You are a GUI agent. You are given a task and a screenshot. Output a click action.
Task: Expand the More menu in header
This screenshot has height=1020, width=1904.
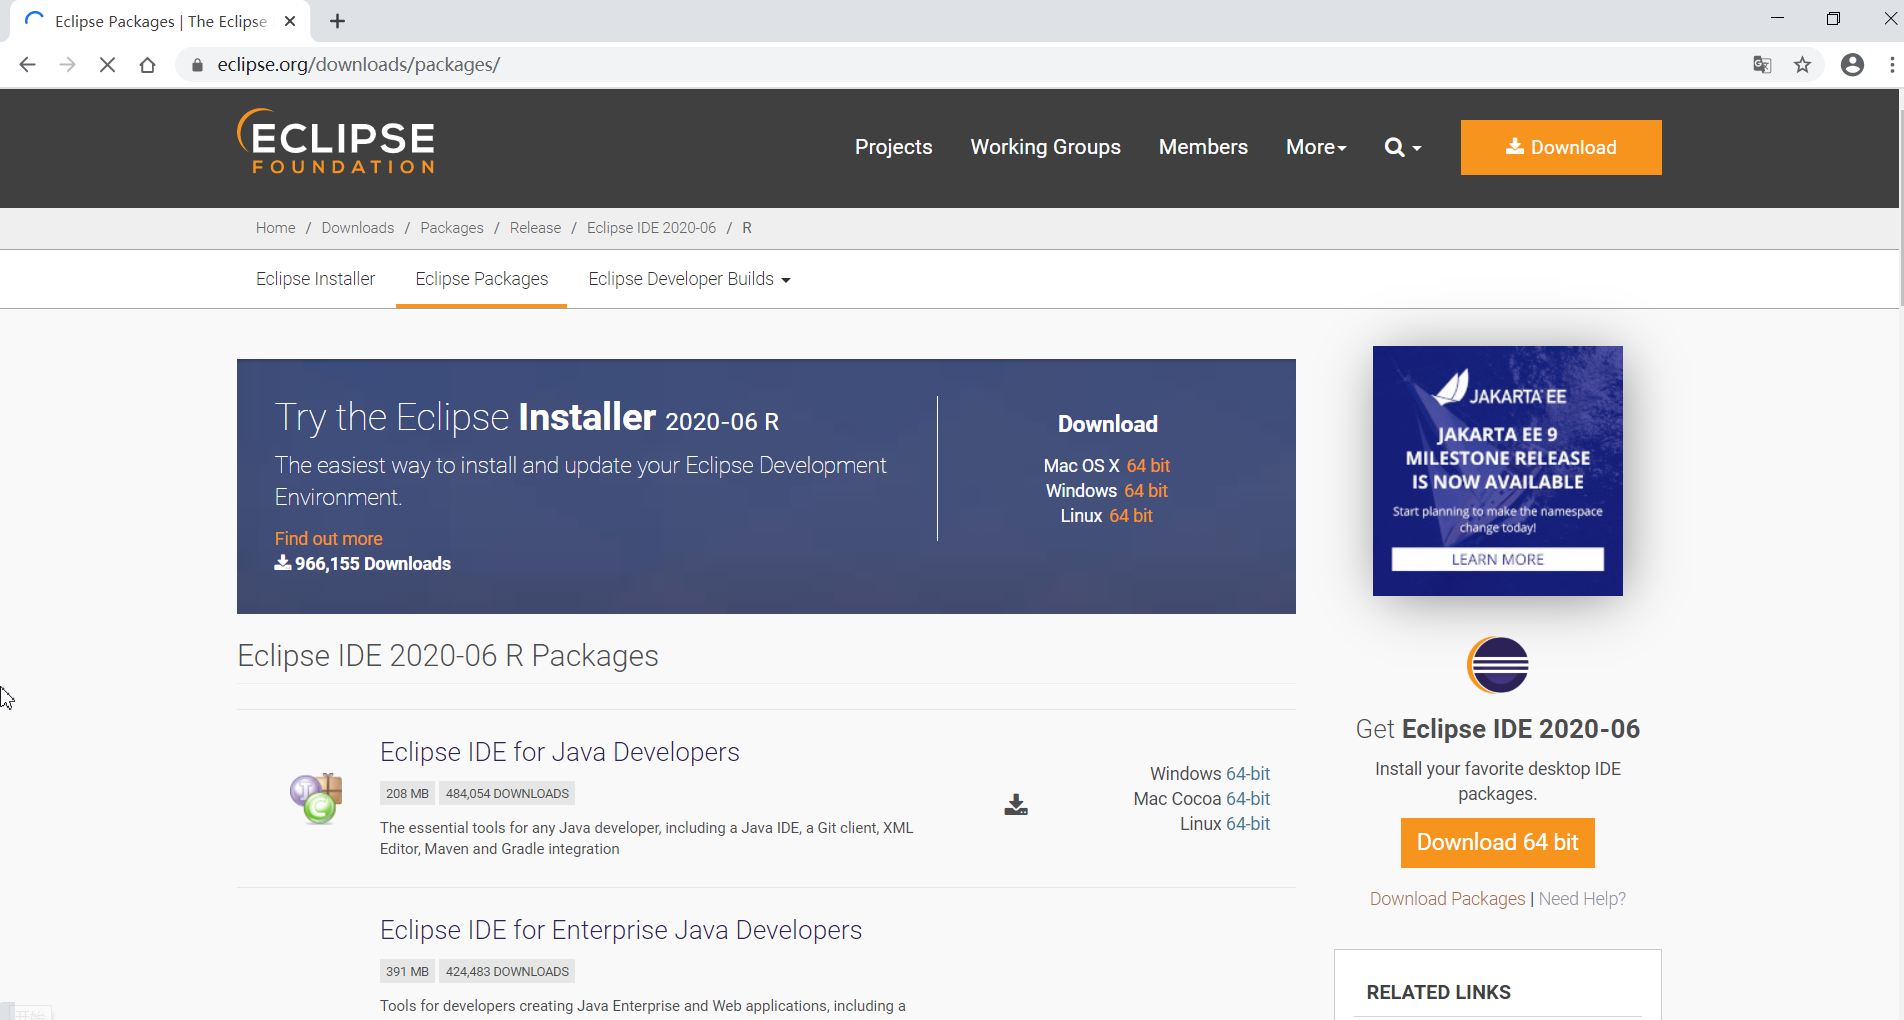1316,147
